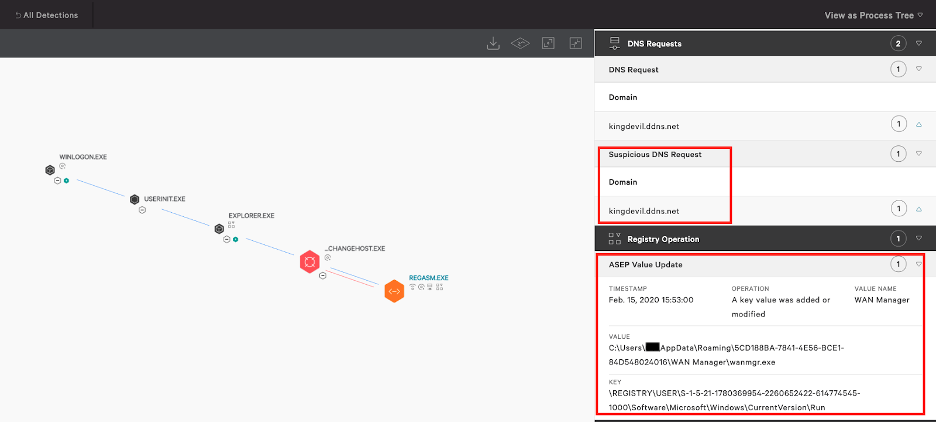Screen dimensions: 936x422
Task: Click the first kingdevil.ddns.net domain entry
Action: click(644, 124)
